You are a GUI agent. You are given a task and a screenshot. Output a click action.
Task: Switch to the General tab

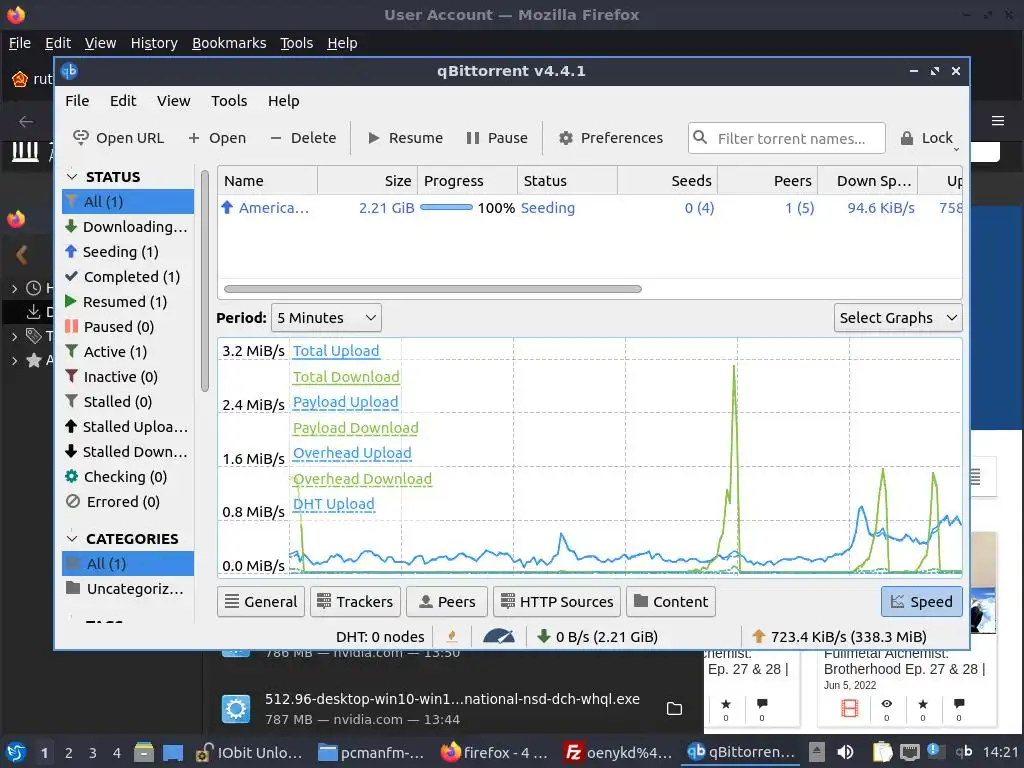(261, 601)
